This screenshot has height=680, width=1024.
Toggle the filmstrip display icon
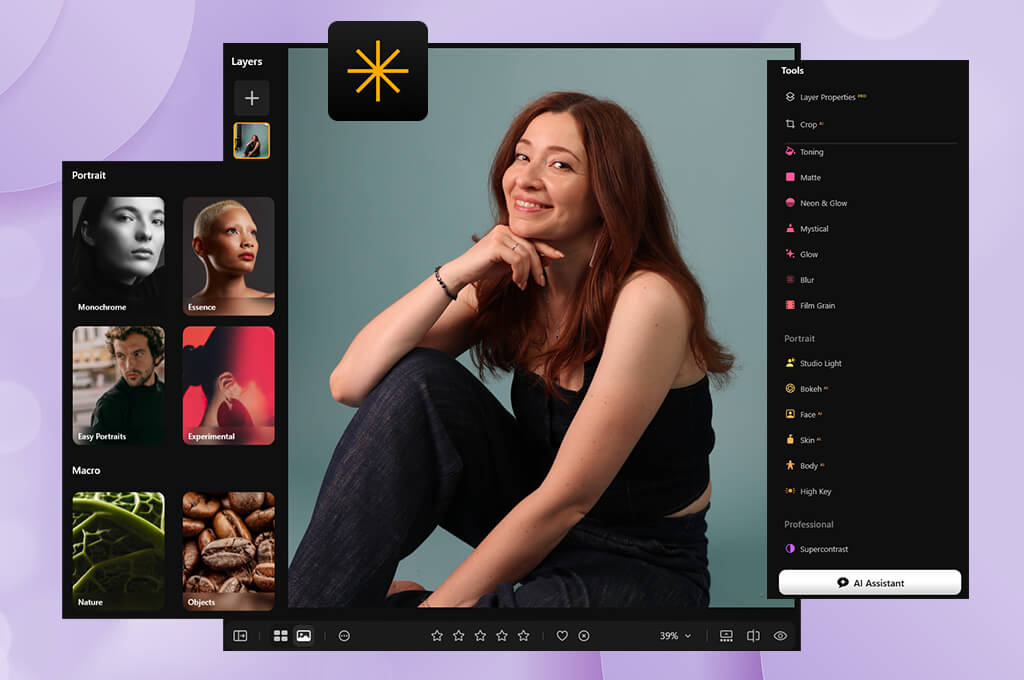726,636
